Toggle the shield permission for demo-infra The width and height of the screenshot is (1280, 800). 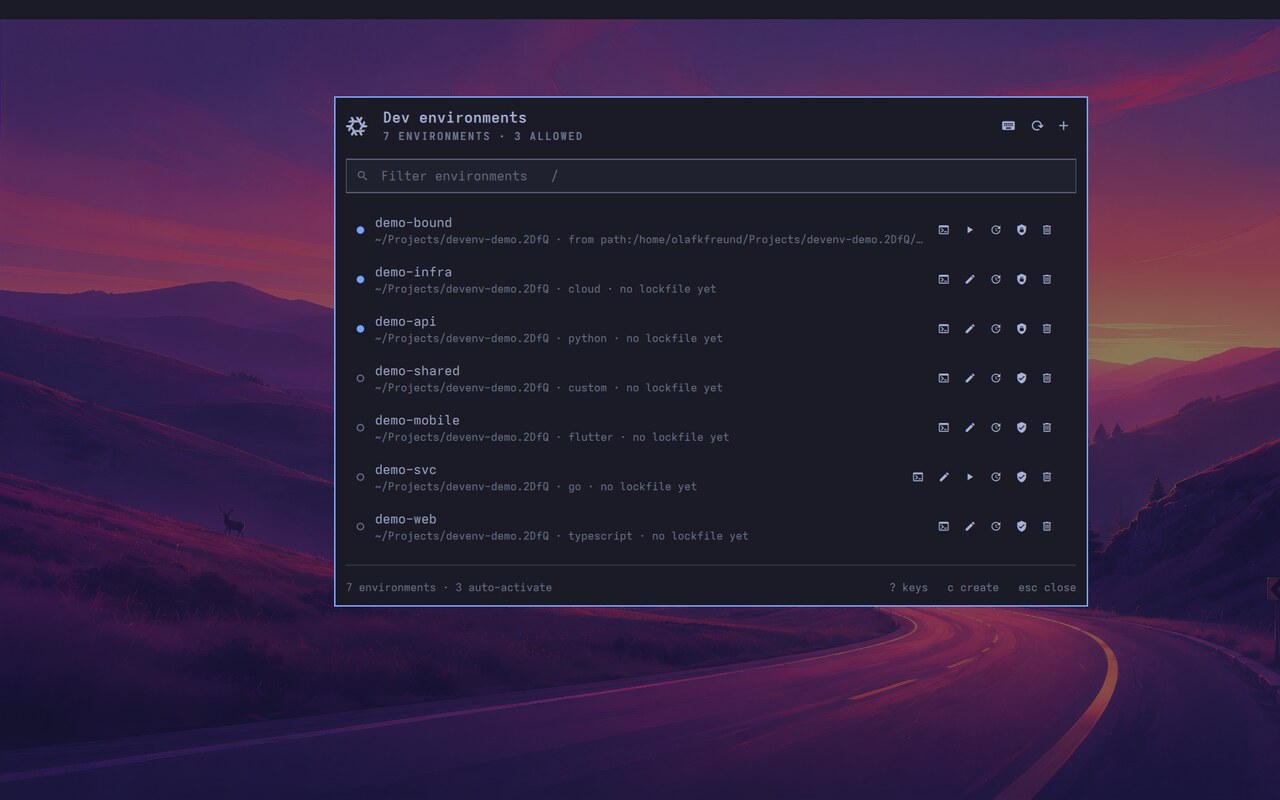coord(1021,280)
